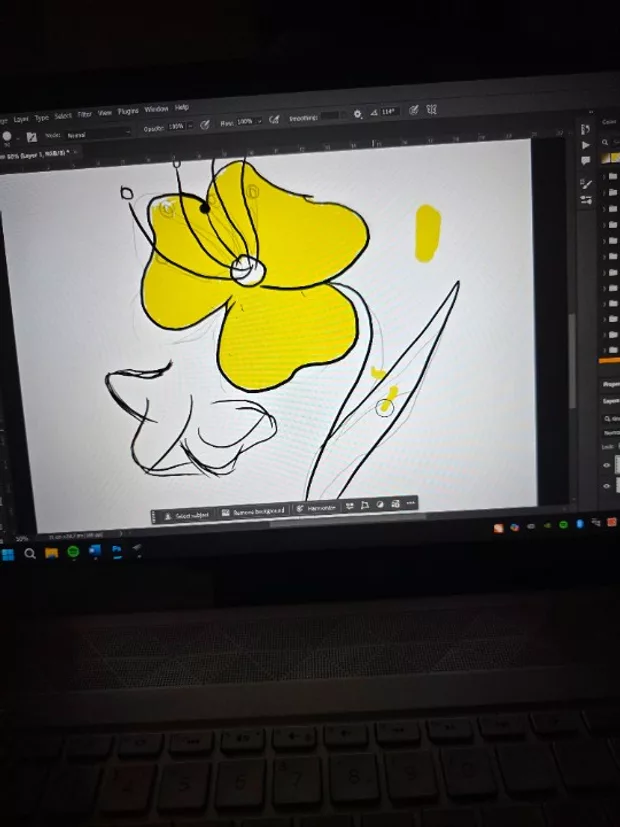The image size is (620, 827).
Task: Click the document size status text
Action: (x=77, y=536)
